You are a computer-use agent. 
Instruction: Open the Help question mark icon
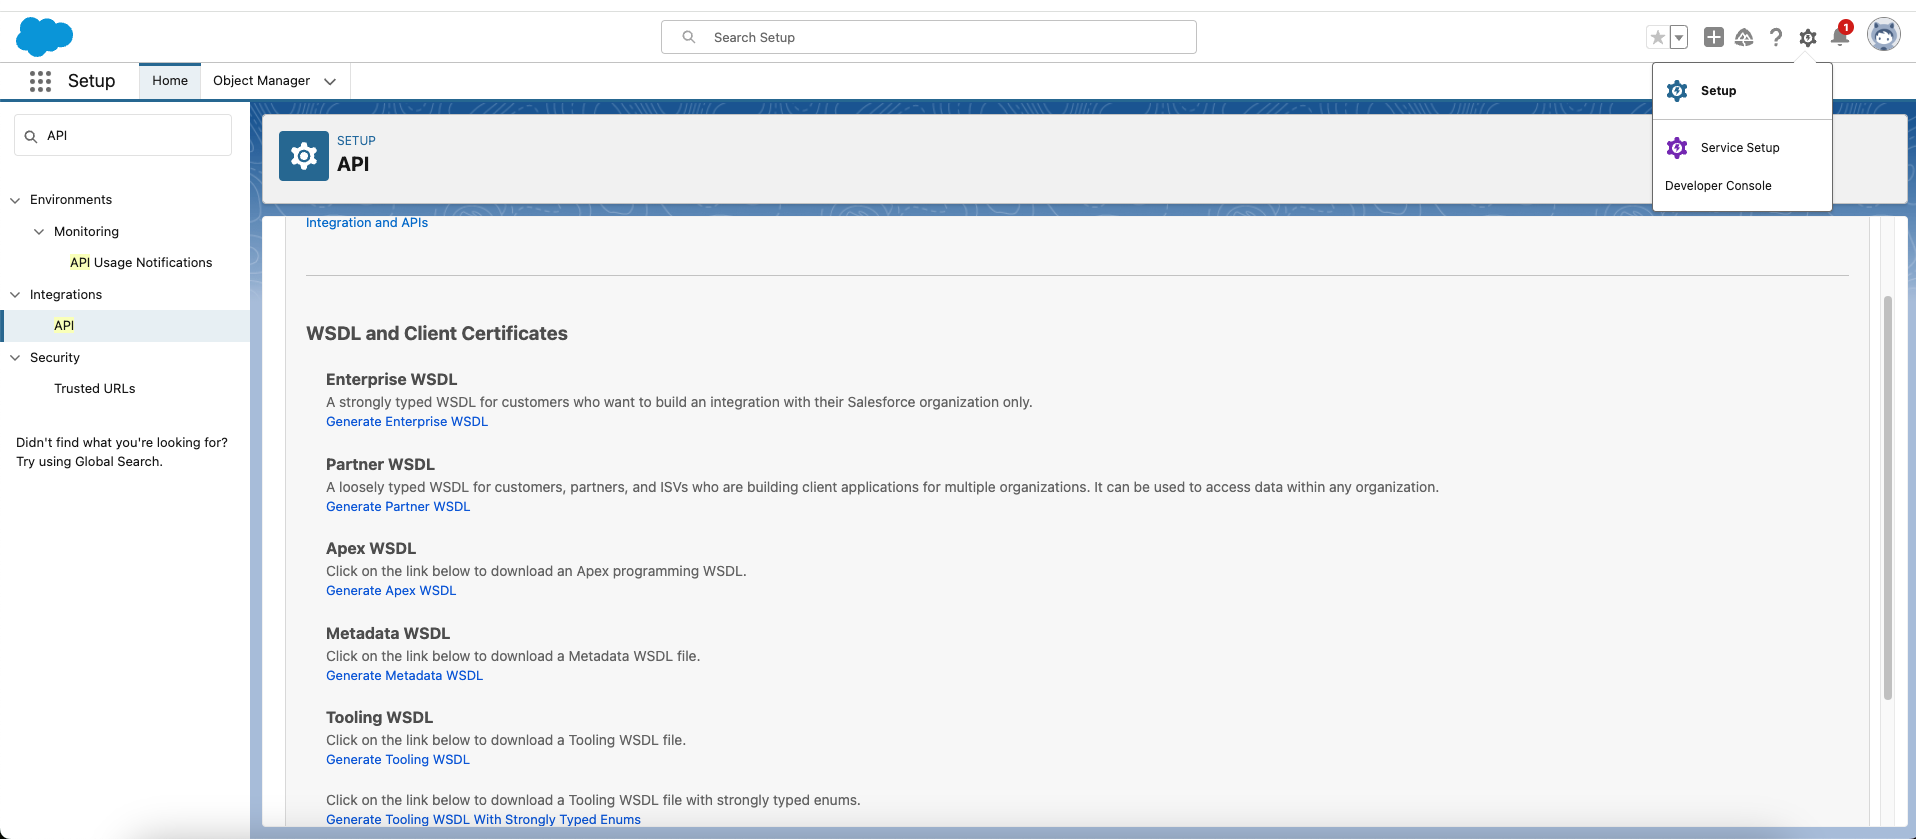coord(1776,37)
